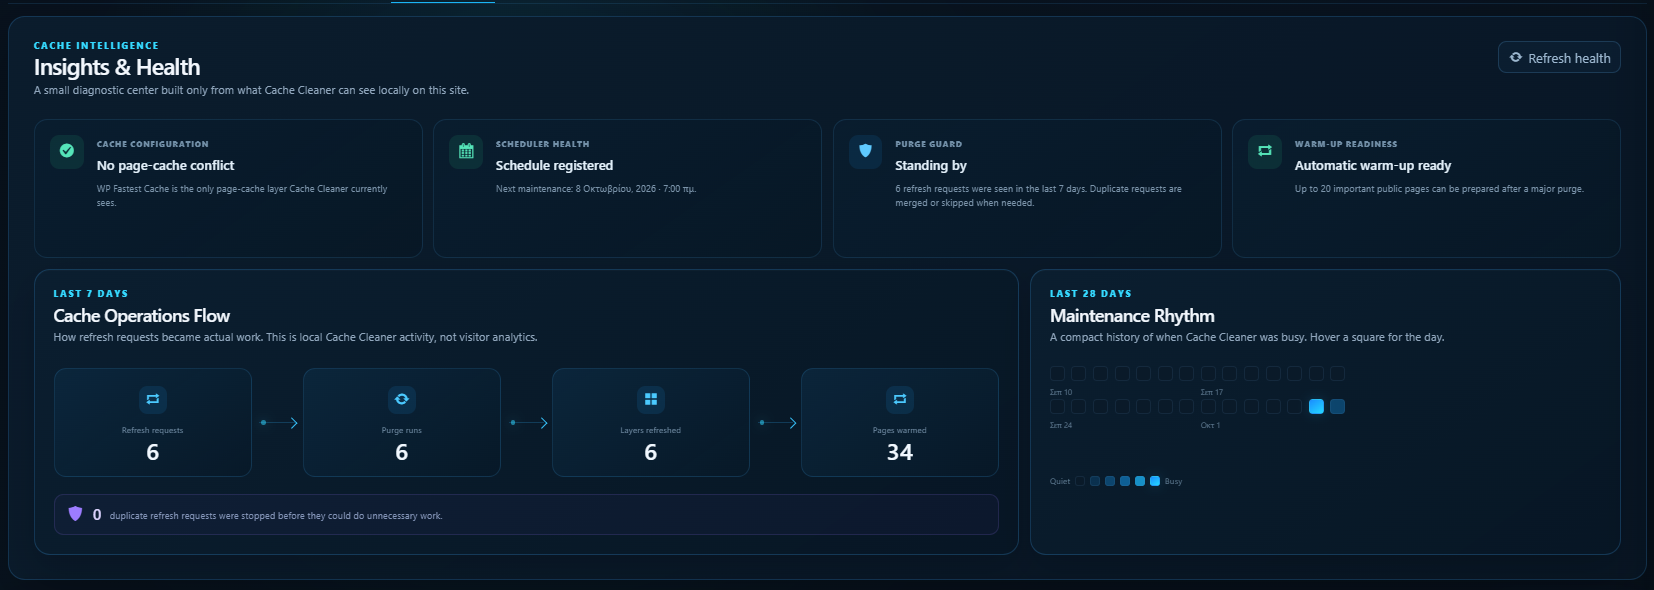
Task: Click the Layers refreshed count 6
Action: [x=651, y=452]
